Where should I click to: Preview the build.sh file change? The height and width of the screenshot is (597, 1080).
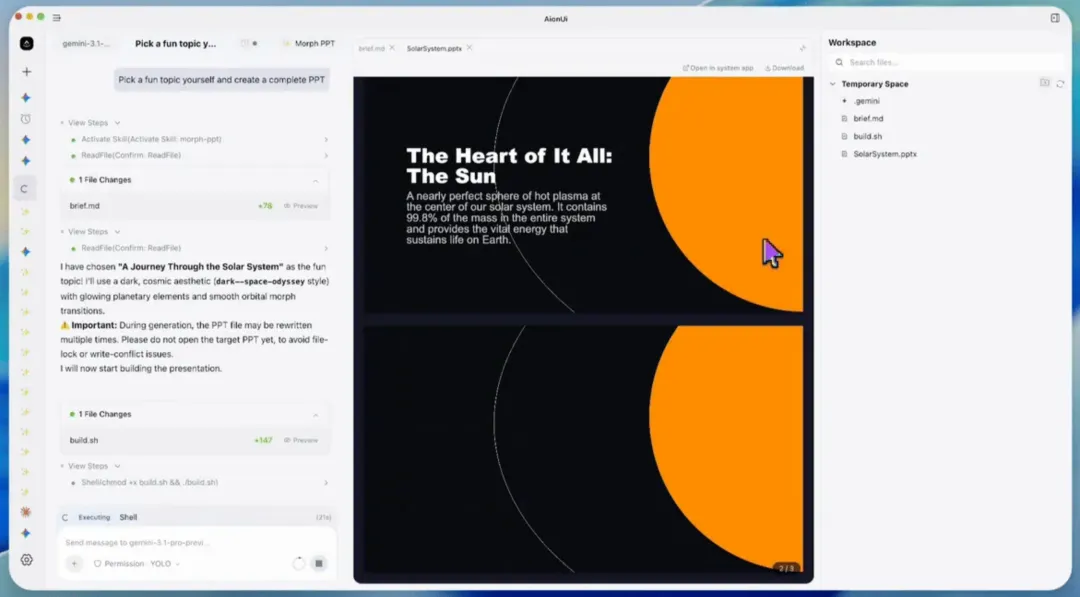pos(301,440)
